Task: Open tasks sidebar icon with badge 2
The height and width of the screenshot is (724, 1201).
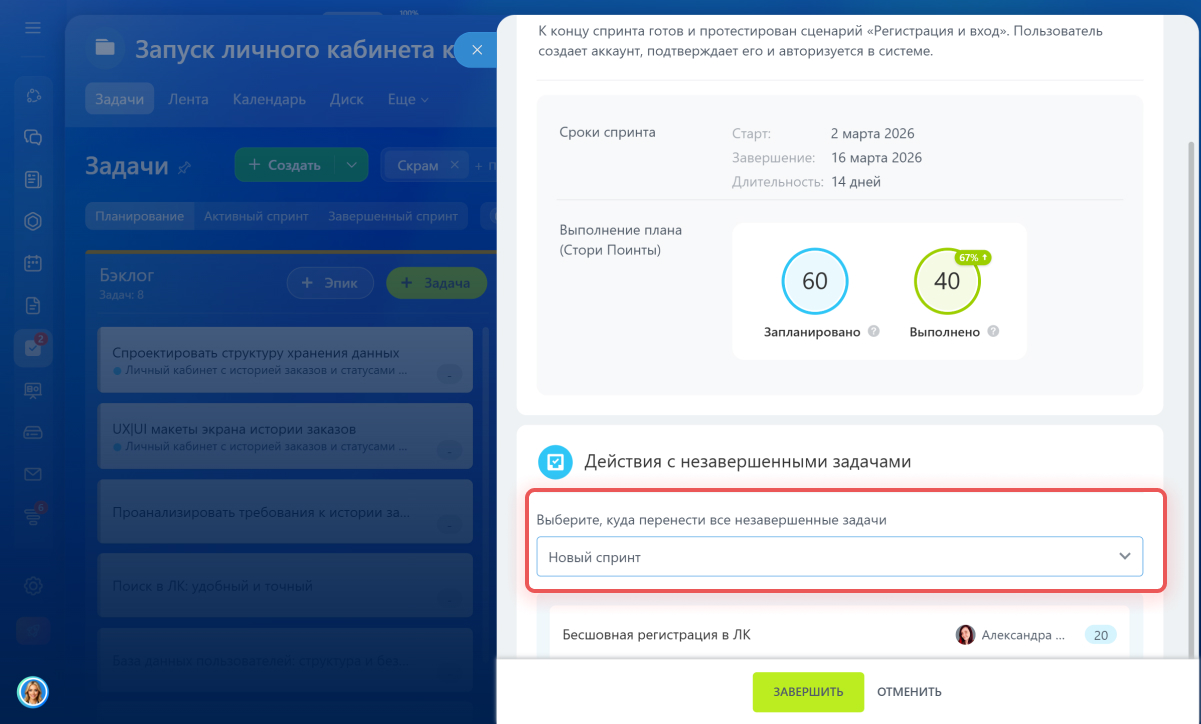Action: (x=33, y=347)
